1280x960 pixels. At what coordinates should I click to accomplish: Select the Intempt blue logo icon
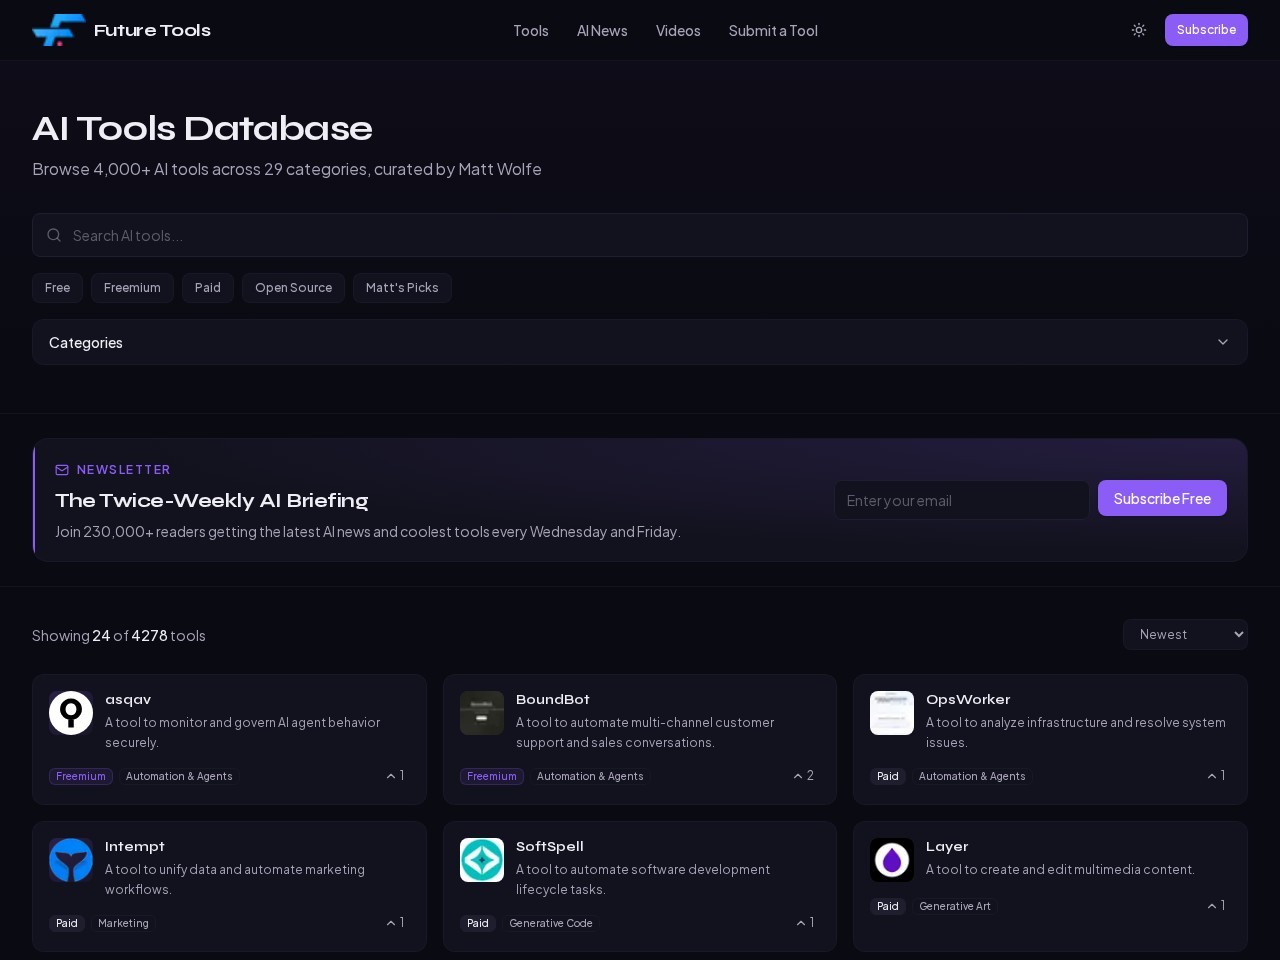click(71, 860)
